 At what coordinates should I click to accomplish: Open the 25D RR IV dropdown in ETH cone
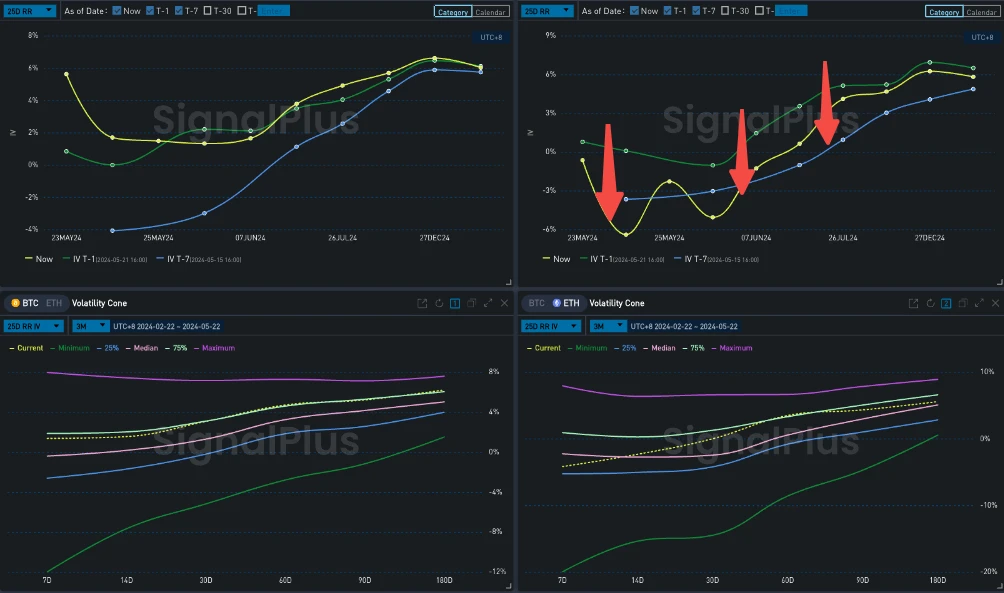550,325
